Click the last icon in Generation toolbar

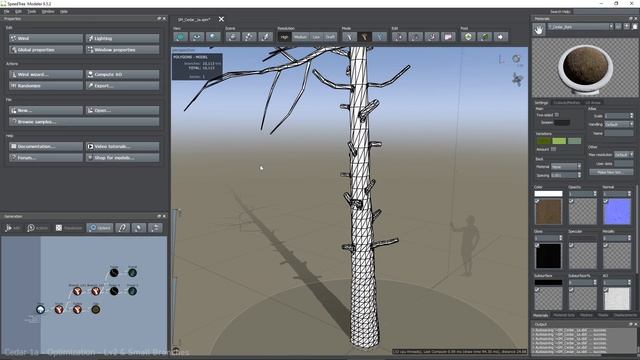point(156,228)
